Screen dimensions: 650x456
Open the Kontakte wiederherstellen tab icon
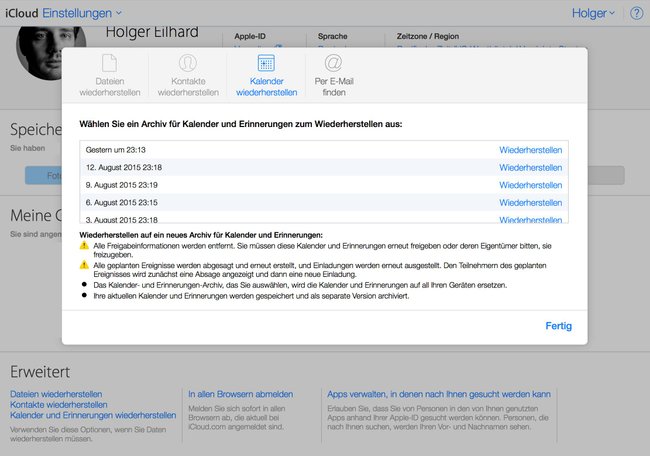[188, 63]
